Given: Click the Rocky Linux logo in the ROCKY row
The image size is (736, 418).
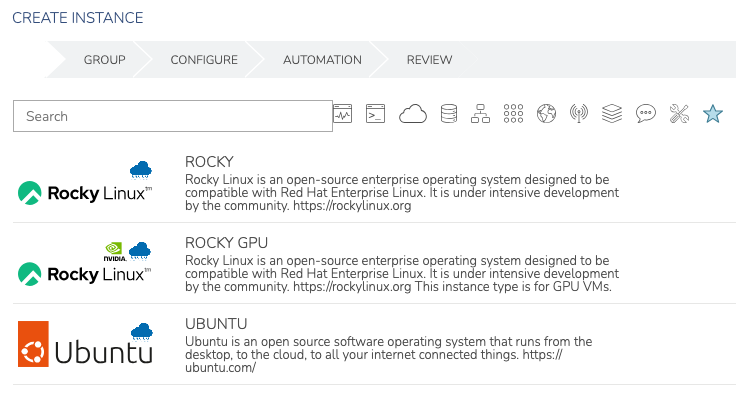Looking at the screenshot, I should click(x=85, y=193).
